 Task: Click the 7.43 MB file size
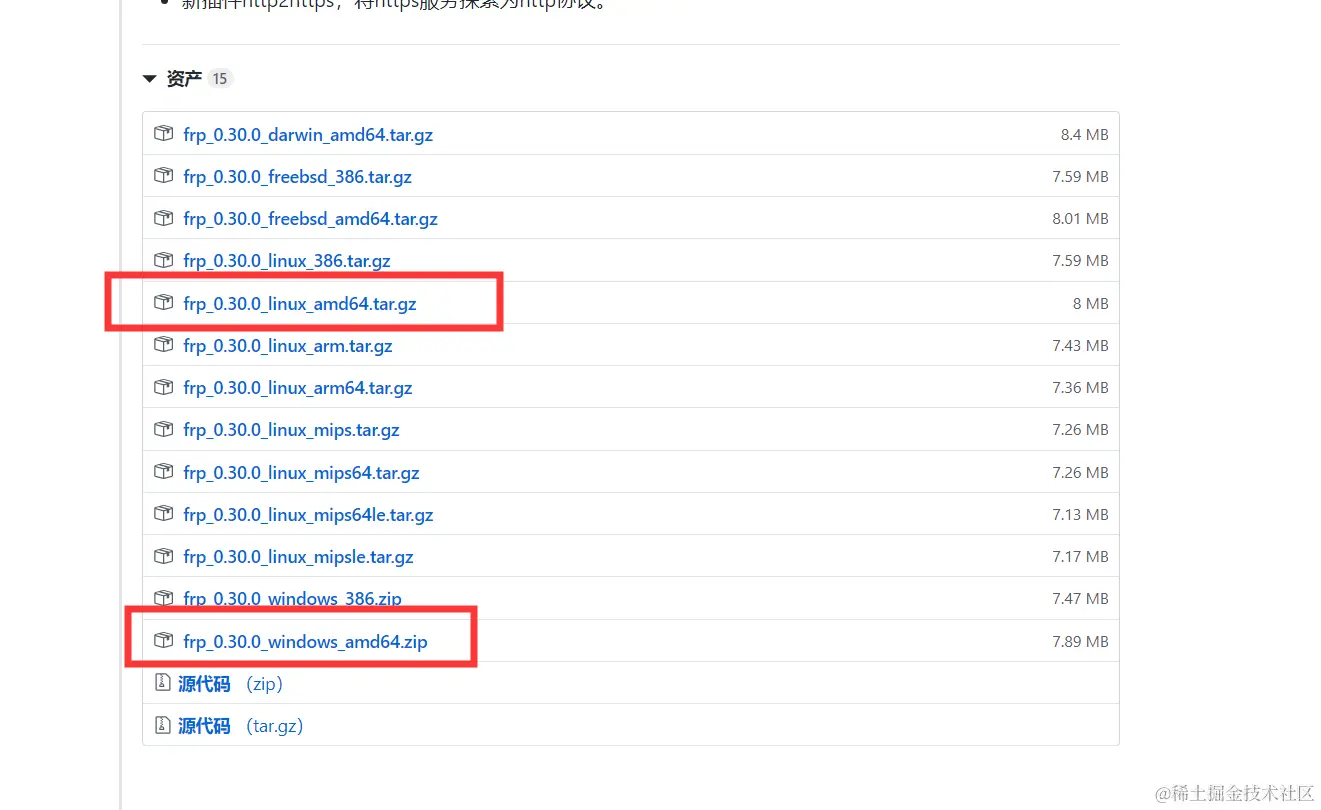1081,346
